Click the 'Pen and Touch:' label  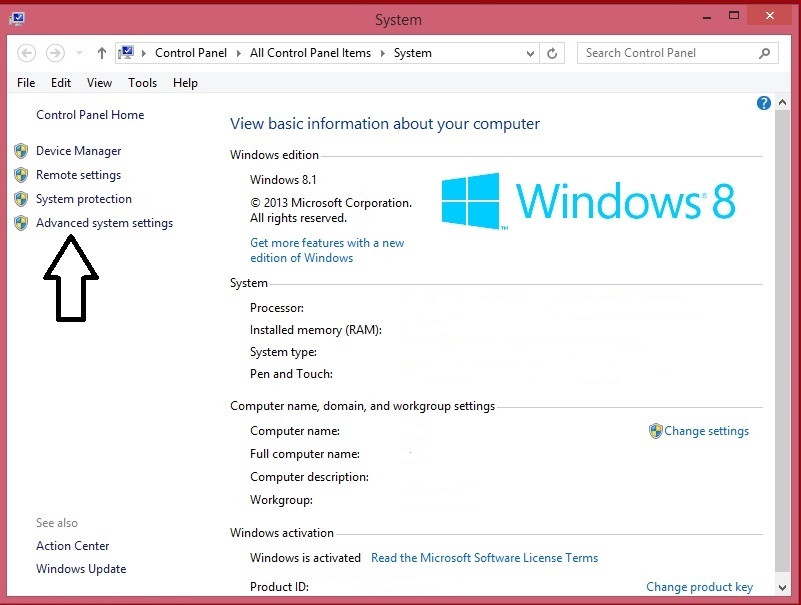point(291,374)
